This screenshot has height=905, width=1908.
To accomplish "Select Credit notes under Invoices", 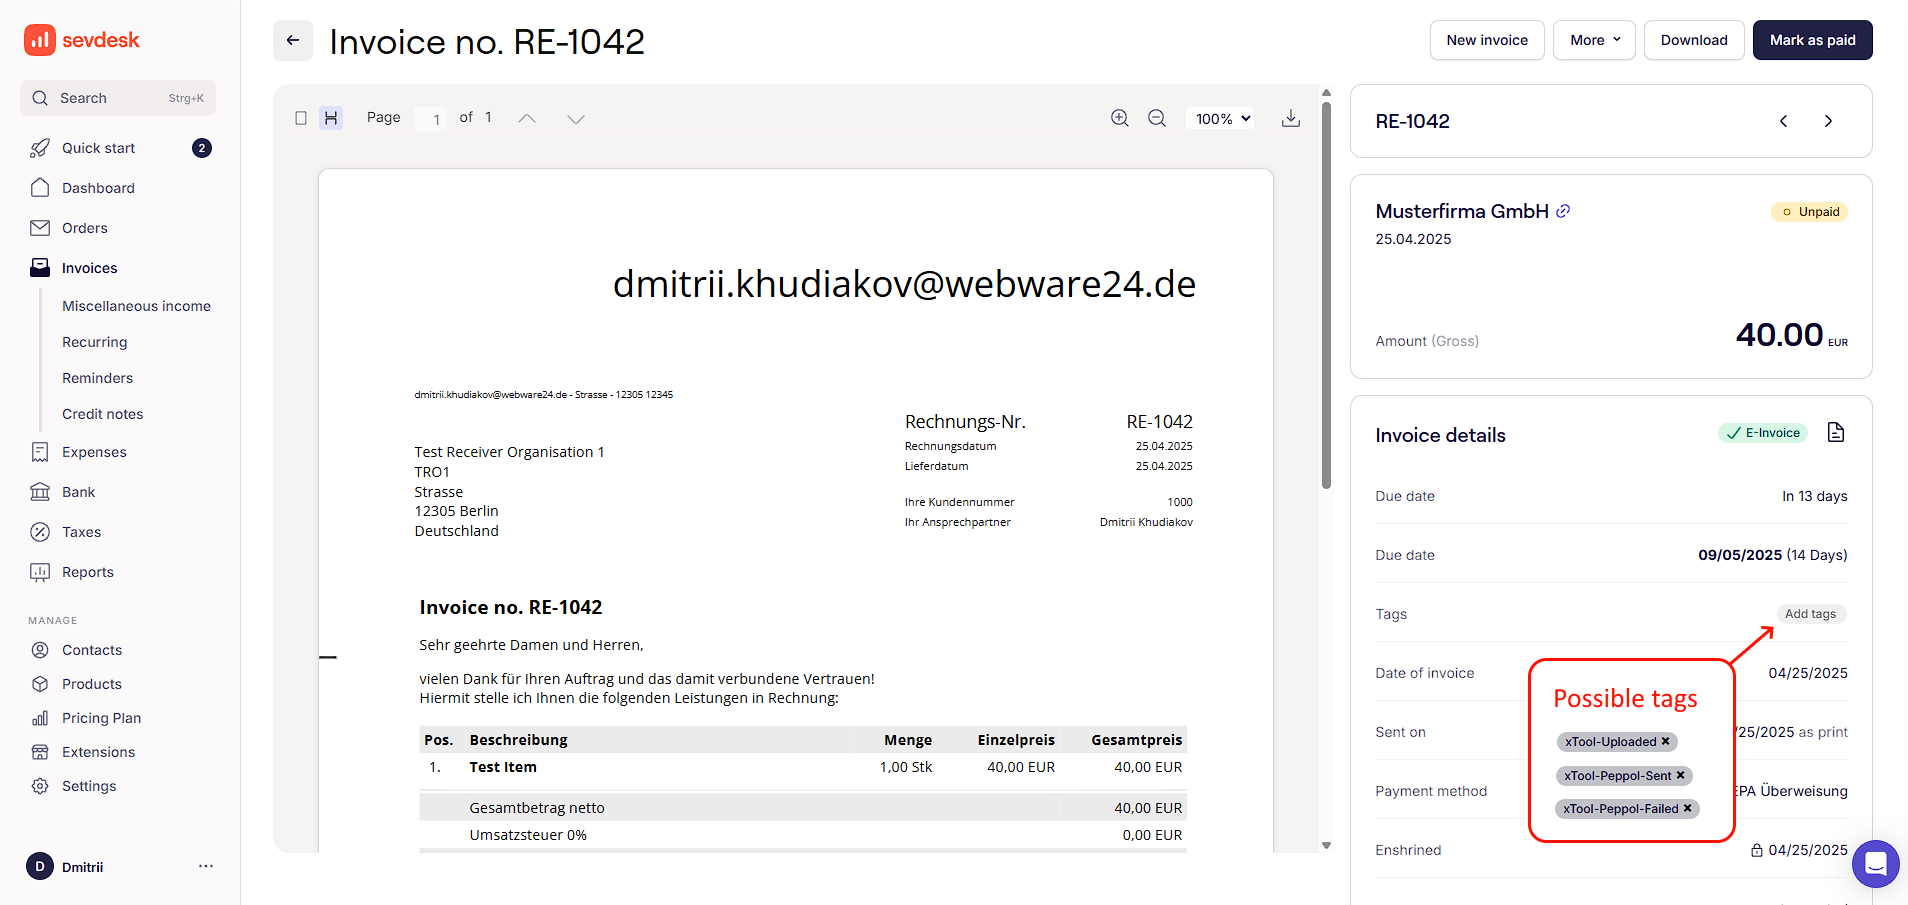I will (x=102, y=413).
